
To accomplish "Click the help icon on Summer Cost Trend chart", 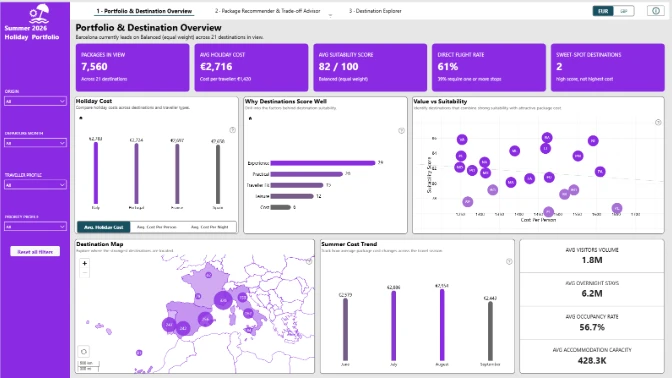I will 509,261.
